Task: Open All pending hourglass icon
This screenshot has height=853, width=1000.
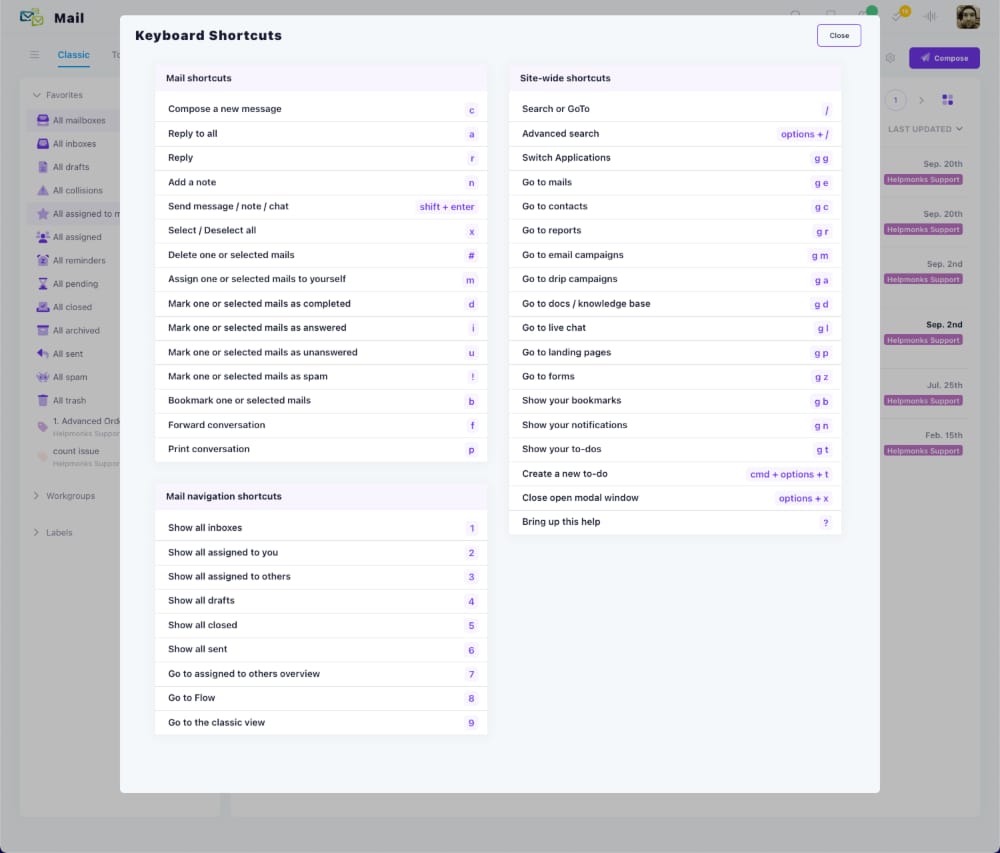Action: pyautogui.click(x=43, y=284)
